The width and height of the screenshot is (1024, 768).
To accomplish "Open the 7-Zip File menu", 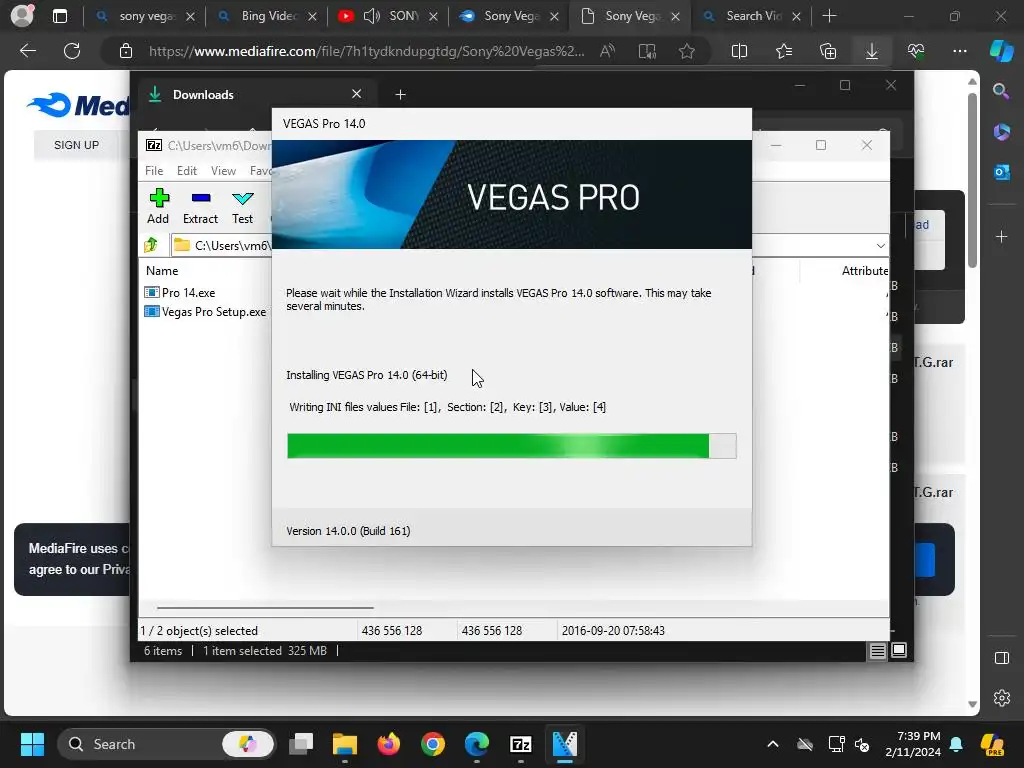I will (x=154, y=170).
